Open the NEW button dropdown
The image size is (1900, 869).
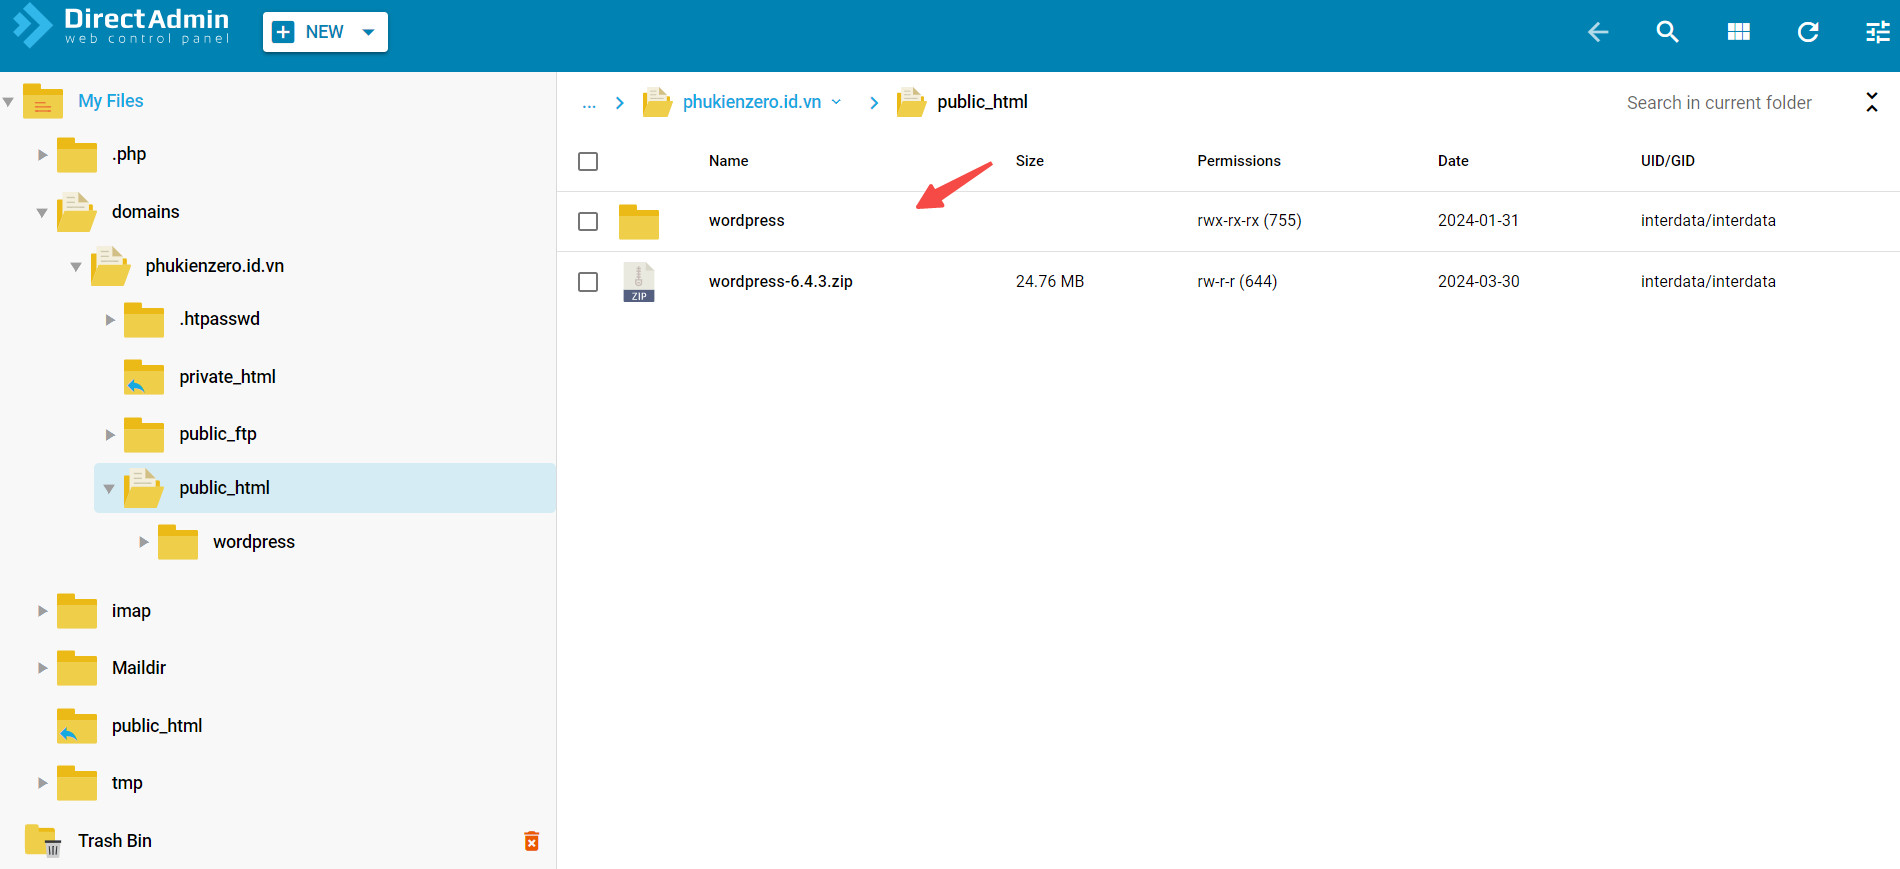point(368,32)
